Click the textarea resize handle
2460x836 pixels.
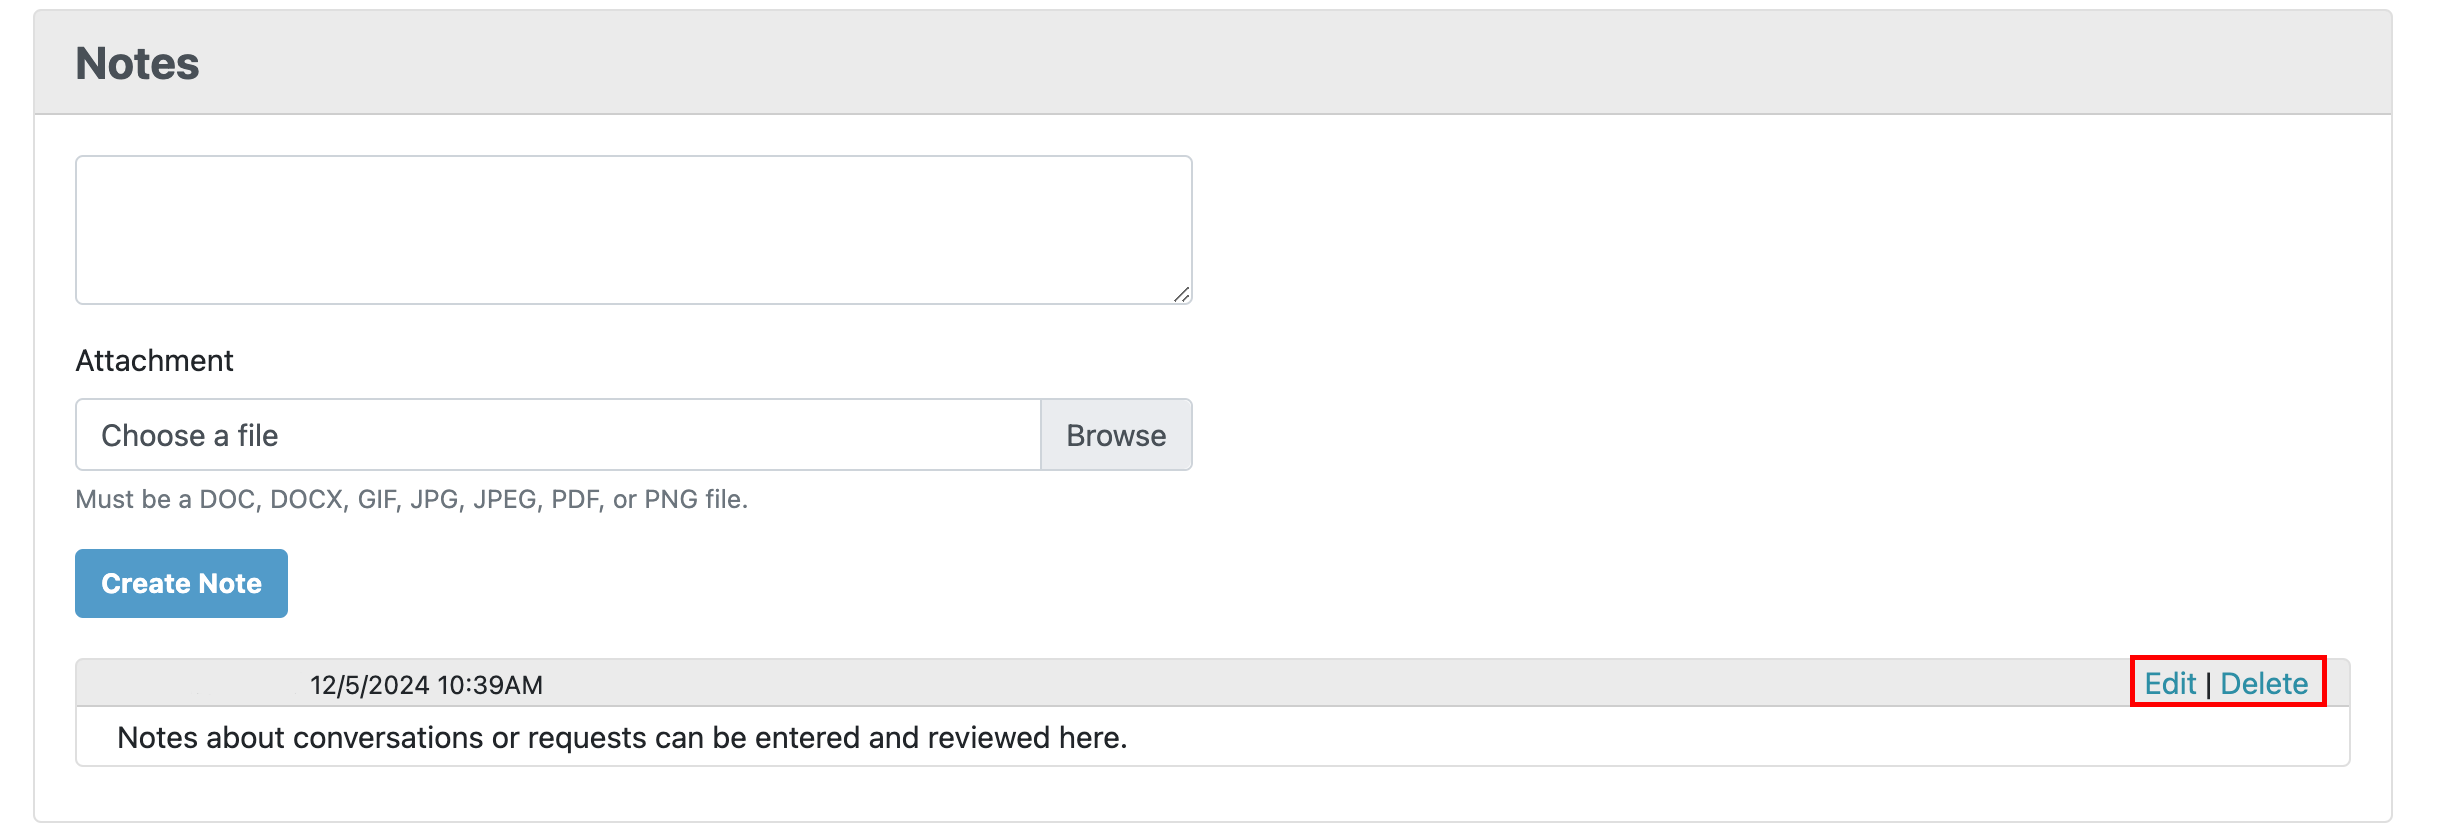tap(1181, 294)
